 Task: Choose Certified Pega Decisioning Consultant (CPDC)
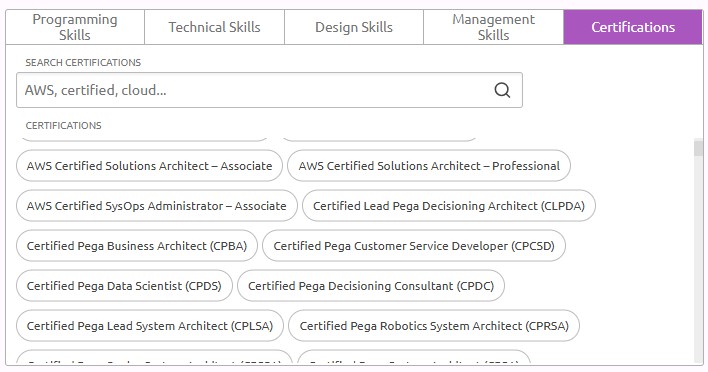(371, 286)
